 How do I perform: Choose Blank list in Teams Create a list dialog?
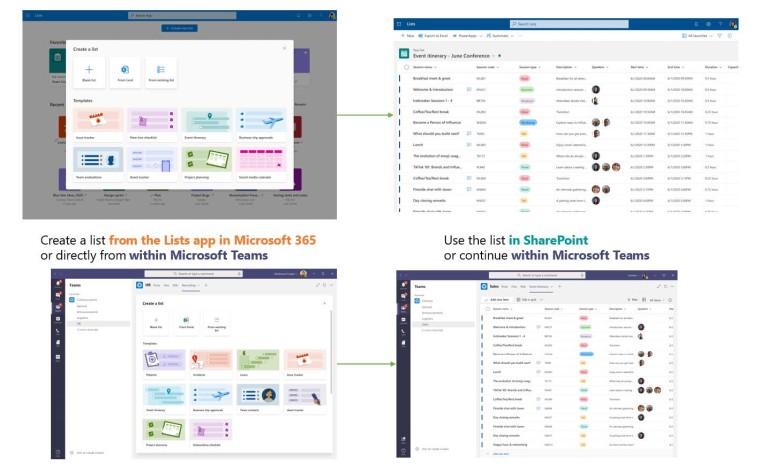coord(156,322)
